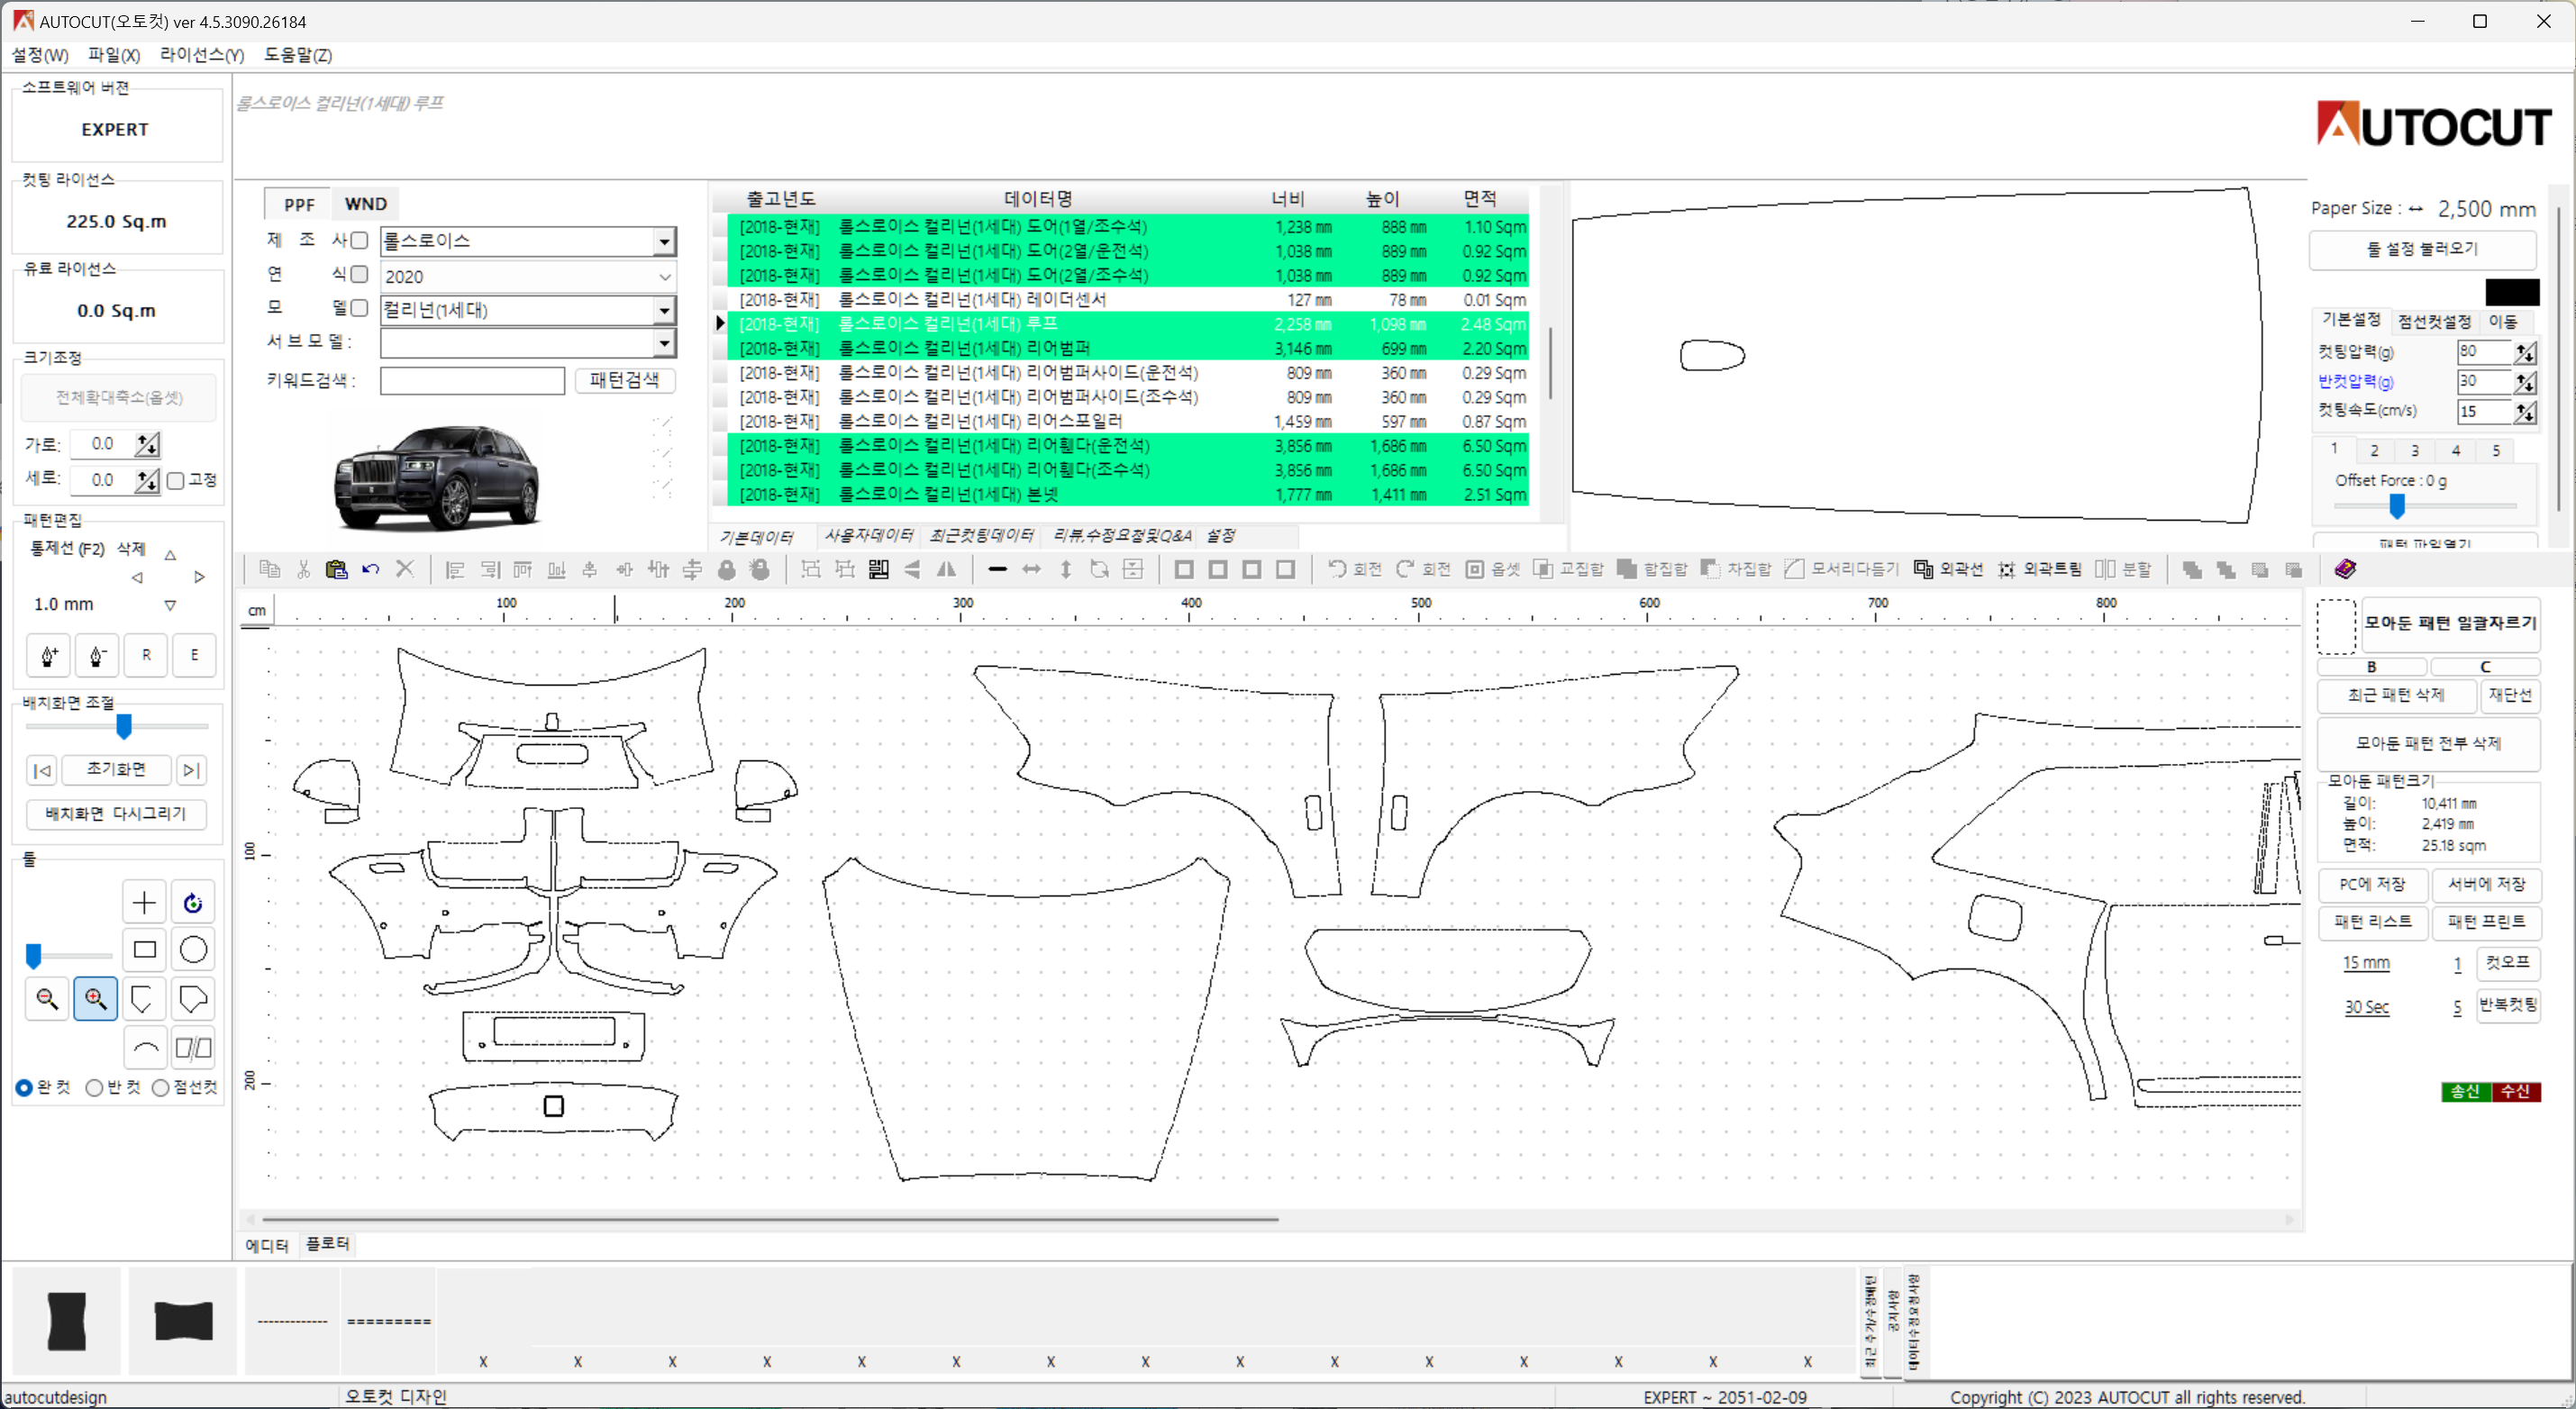2576x1409 pixels.
Task: Click the 모아둔 패턴 전부 삭제 button
Action: pyautogui.click(x=2428, y=742)
